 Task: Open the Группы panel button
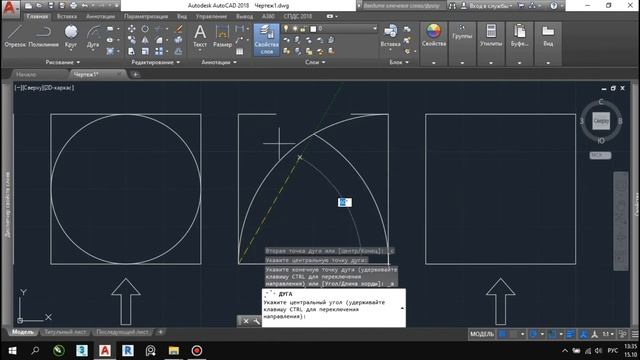462,33
